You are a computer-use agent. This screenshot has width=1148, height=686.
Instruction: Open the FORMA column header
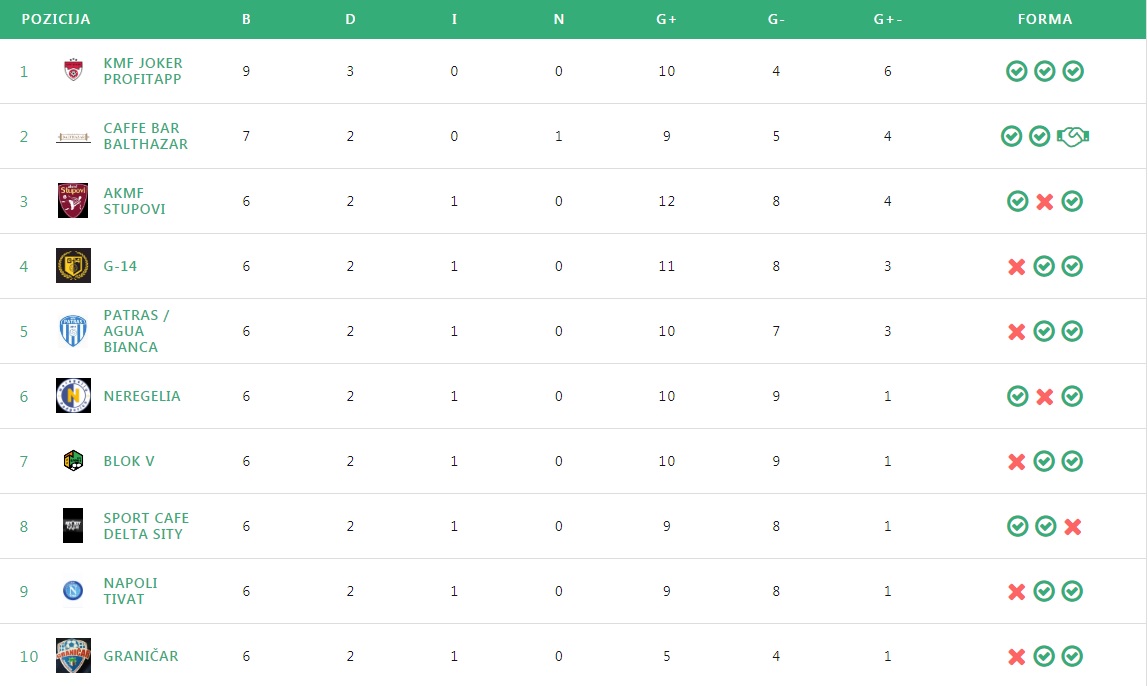[1044, 19]
